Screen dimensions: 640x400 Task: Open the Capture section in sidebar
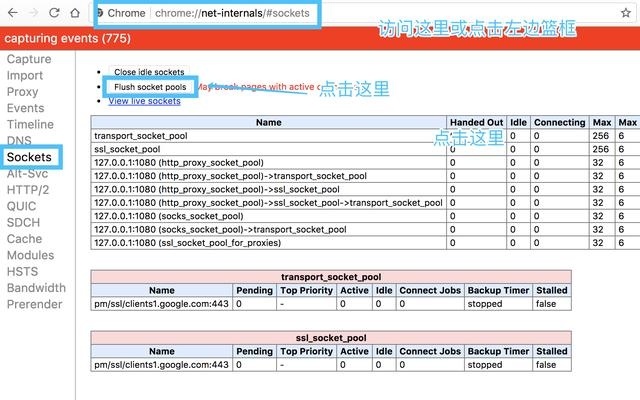pos(31,59)
